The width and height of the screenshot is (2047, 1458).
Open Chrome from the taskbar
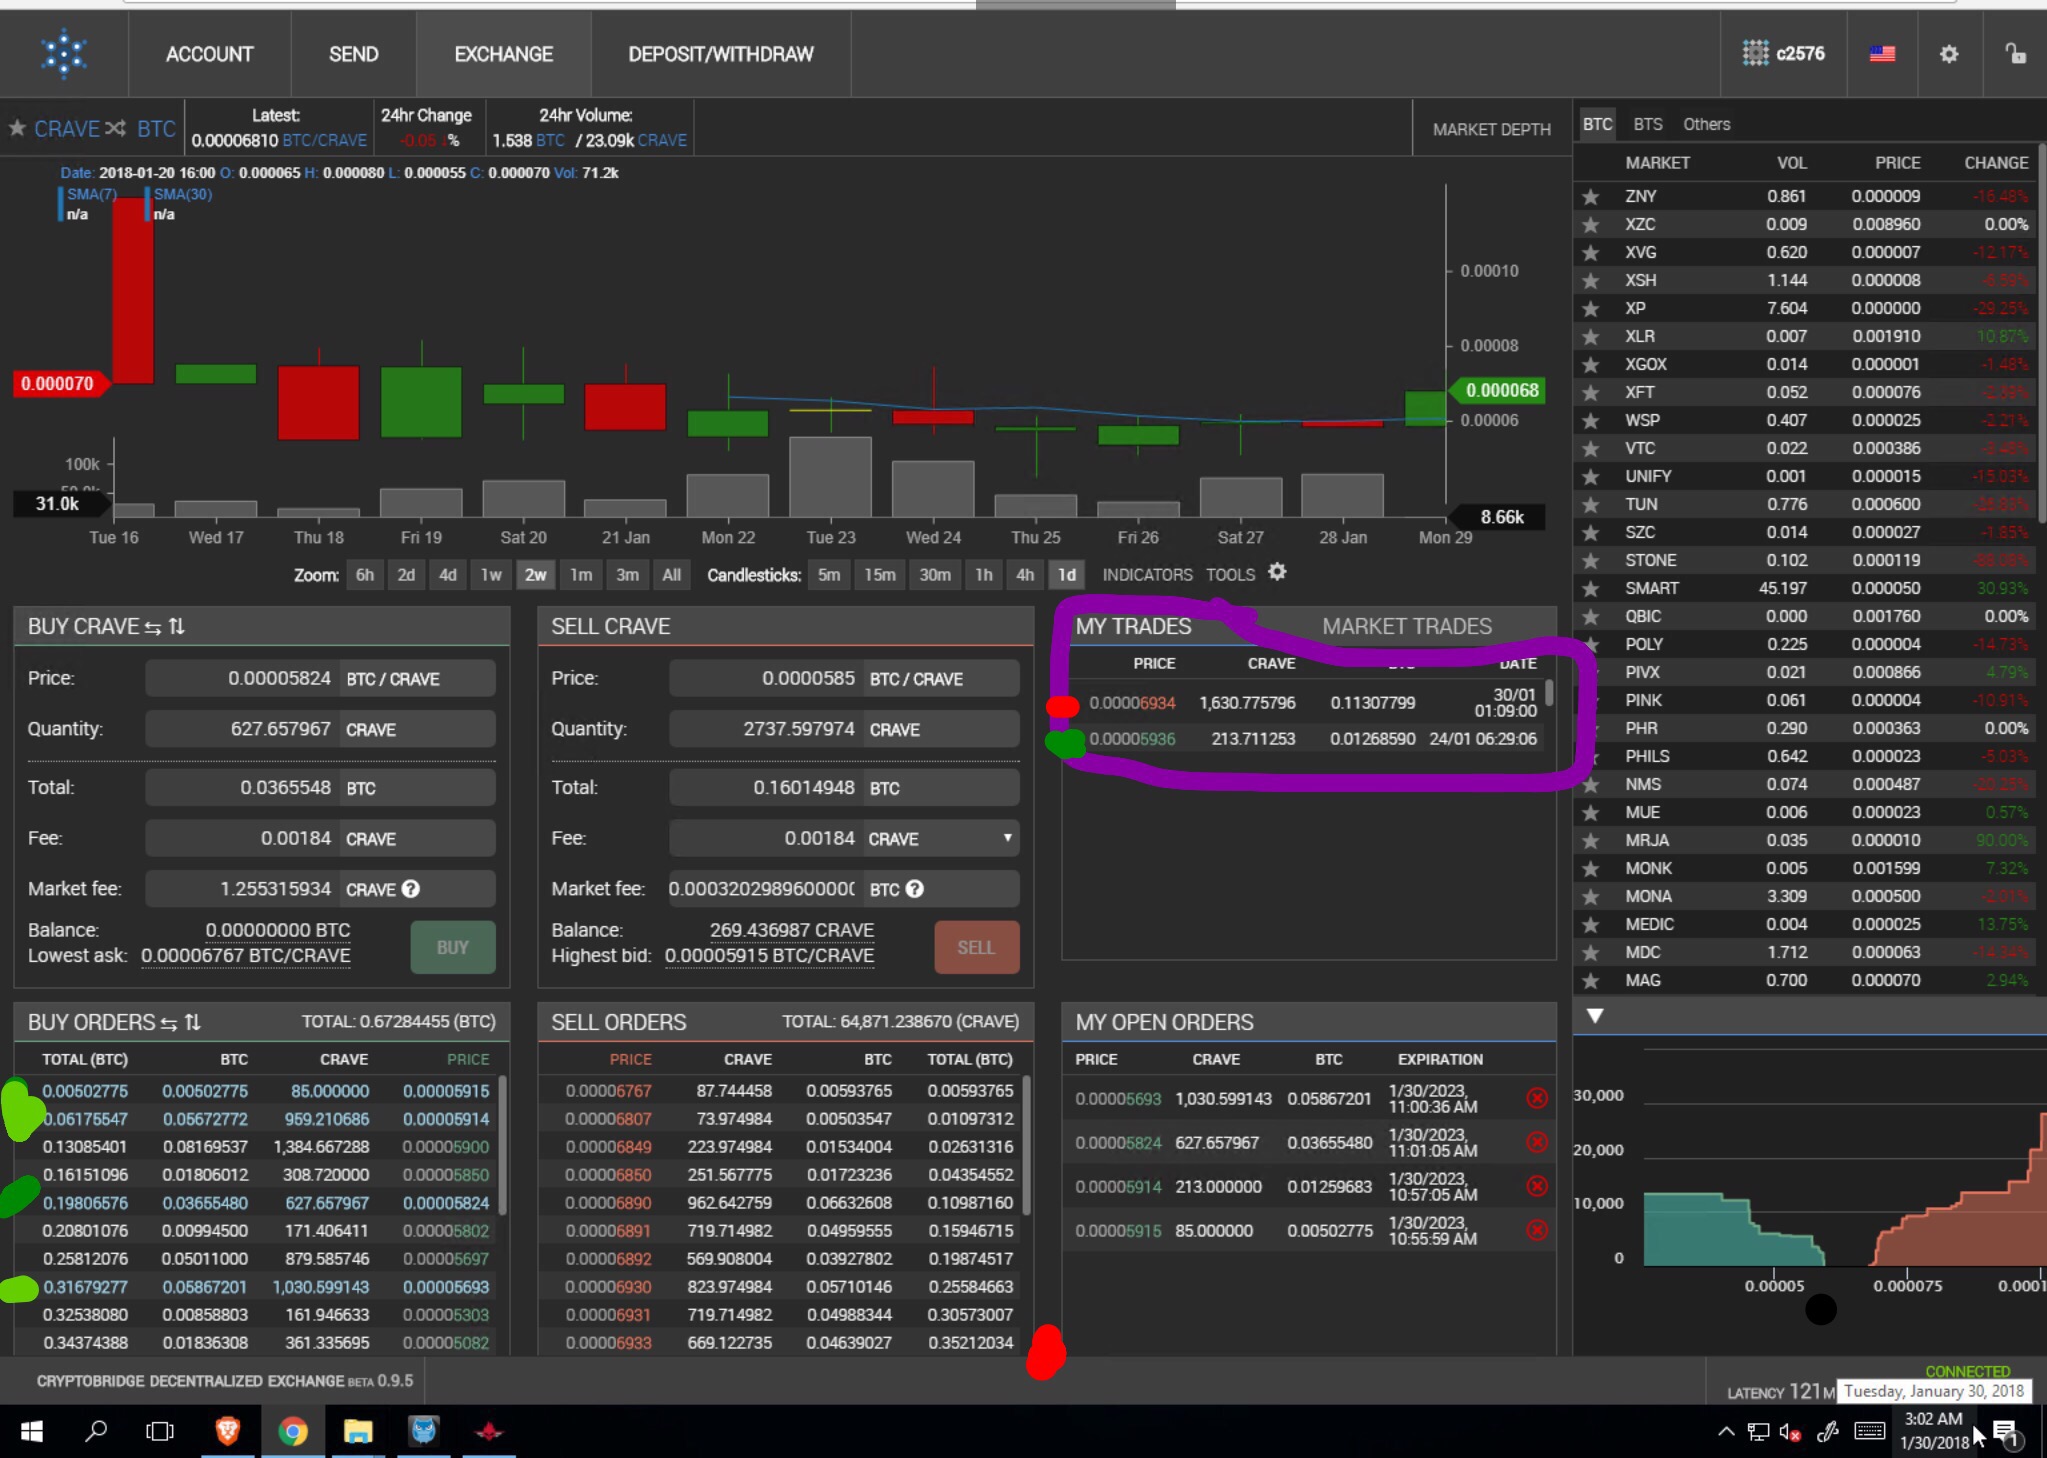[292, 1432]
